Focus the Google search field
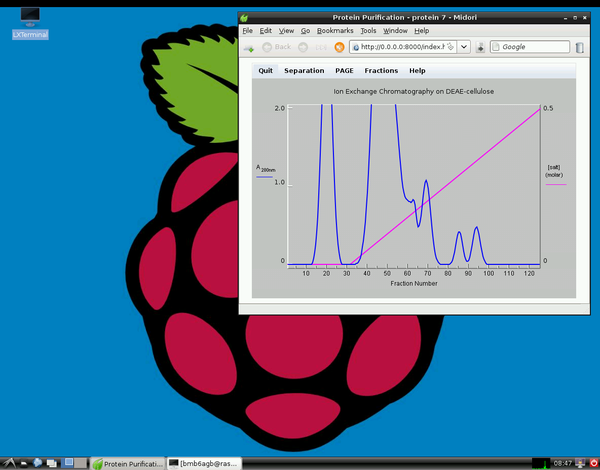The width and height of the screenshot is (600, 470). [530, 47]
